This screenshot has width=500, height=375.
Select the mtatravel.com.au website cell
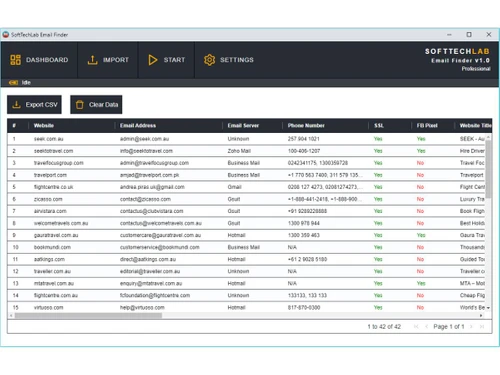pyautogui.click(x=54, y=283)
